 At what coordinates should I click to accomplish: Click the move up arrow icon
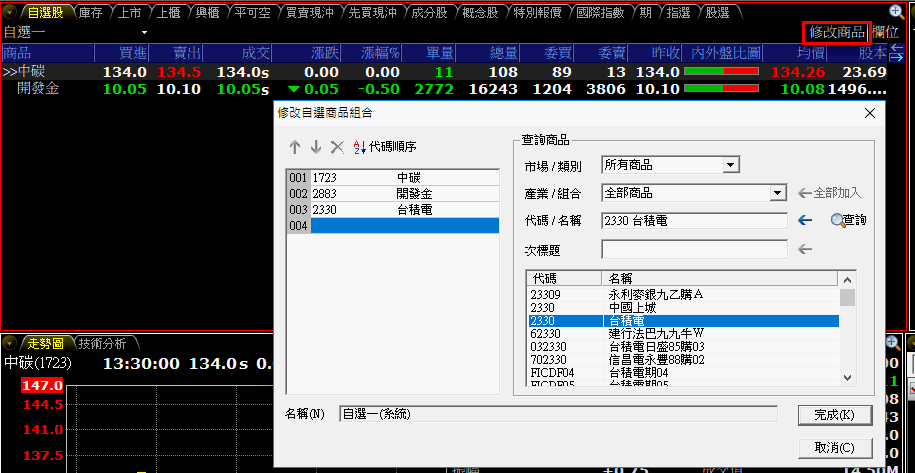point(295,147)
